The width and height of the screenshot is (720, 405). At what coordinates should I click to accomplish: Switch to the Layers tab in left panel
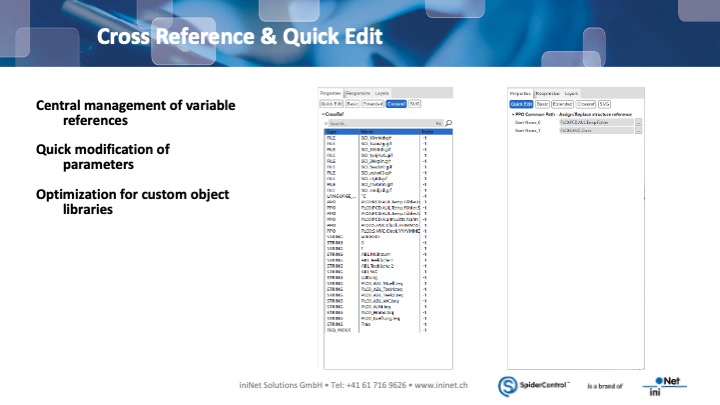[382, 92]
